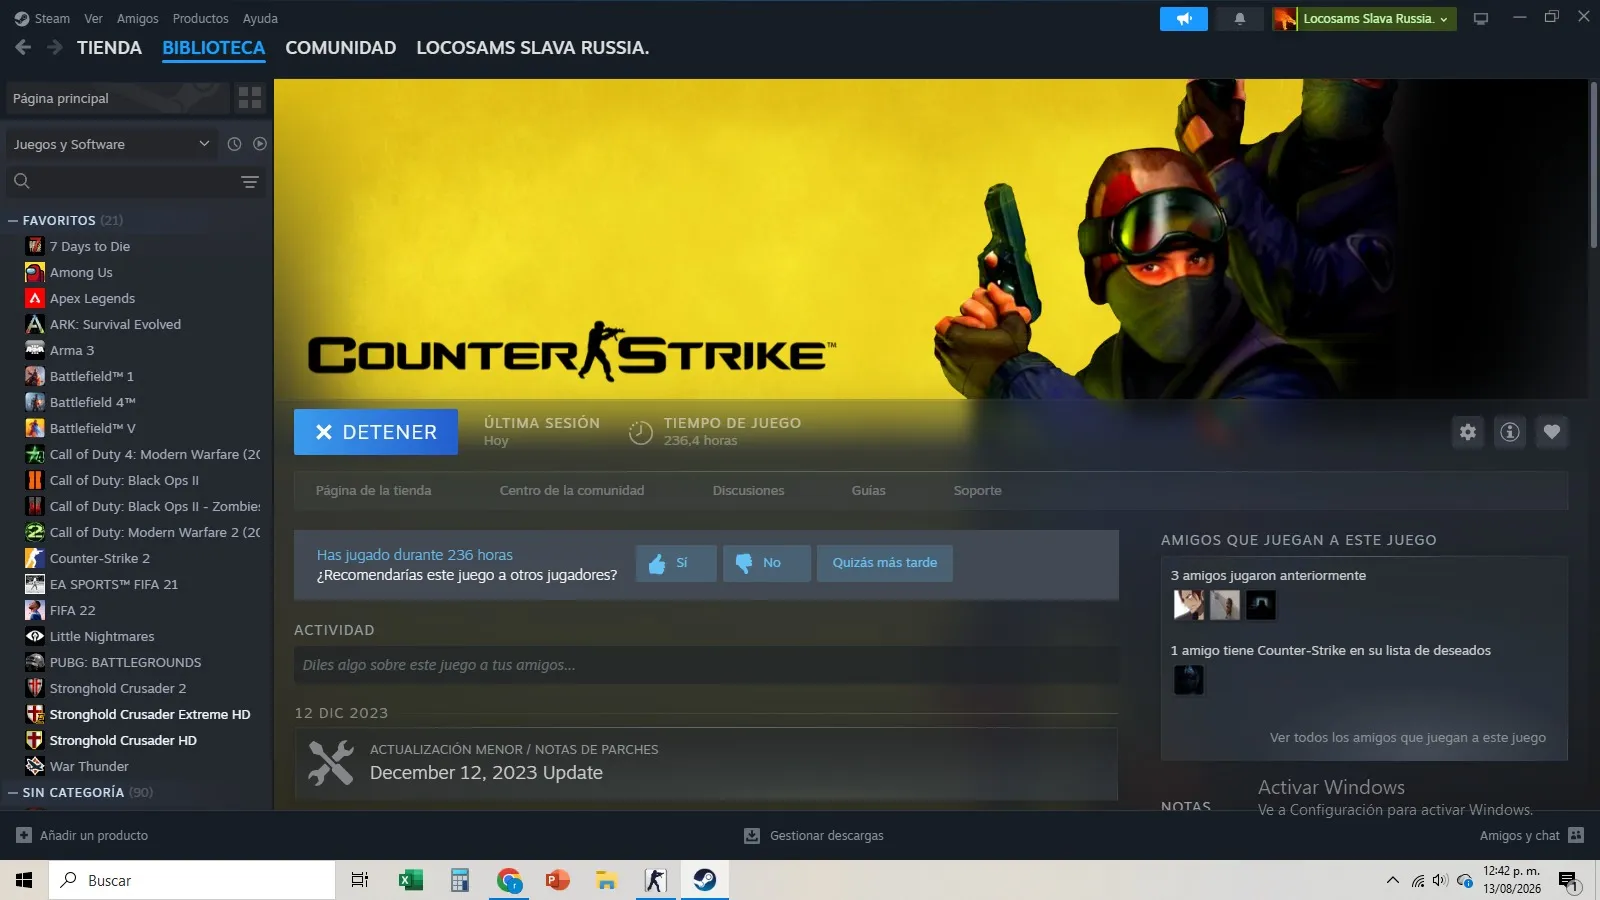Open the December 12, 2023 Update news
The image size is (1600, 900).
(706, 763)
